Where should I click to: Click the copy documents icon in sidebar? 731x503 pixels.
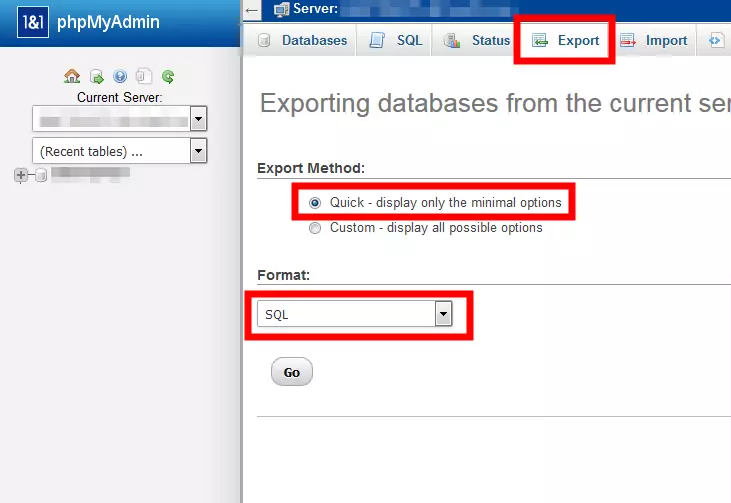pyautogui.click(x=144, y=76)
